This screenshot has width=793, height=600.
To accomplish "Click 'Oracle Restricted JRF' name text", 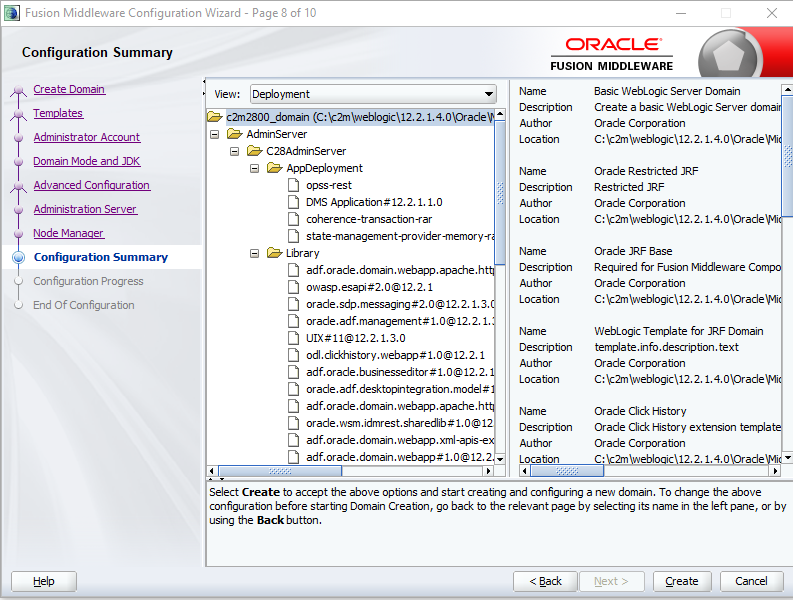I will click(646, 171).
